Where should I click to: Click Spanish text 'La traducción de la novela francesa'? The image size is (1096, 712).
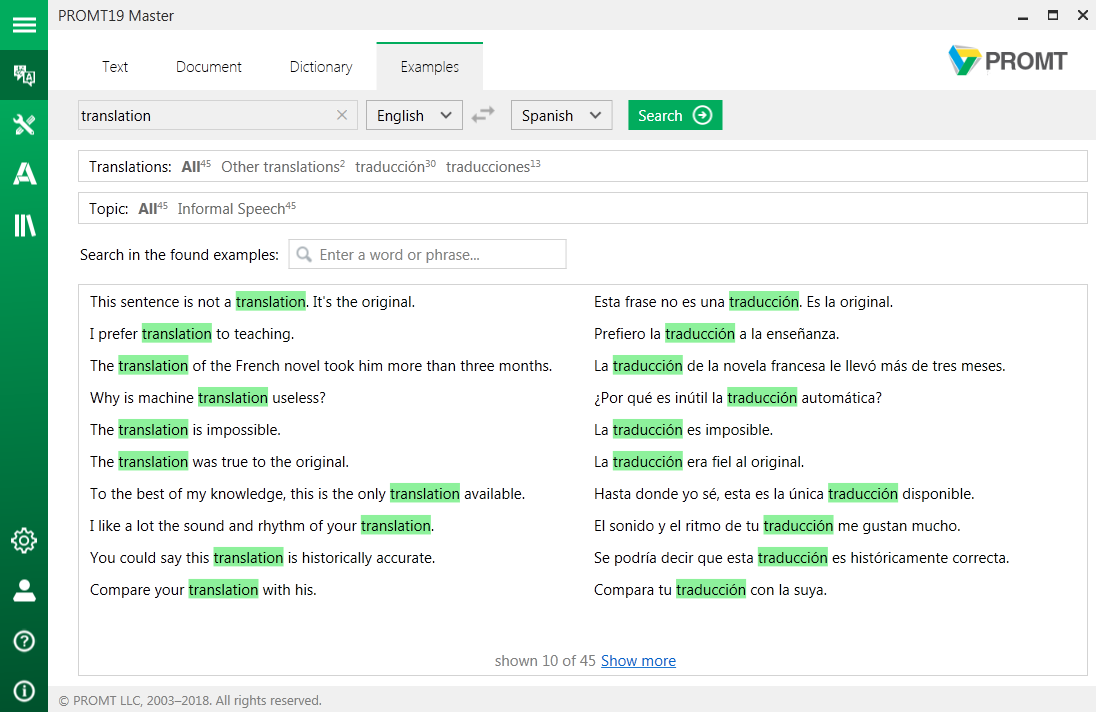point(799,366)
